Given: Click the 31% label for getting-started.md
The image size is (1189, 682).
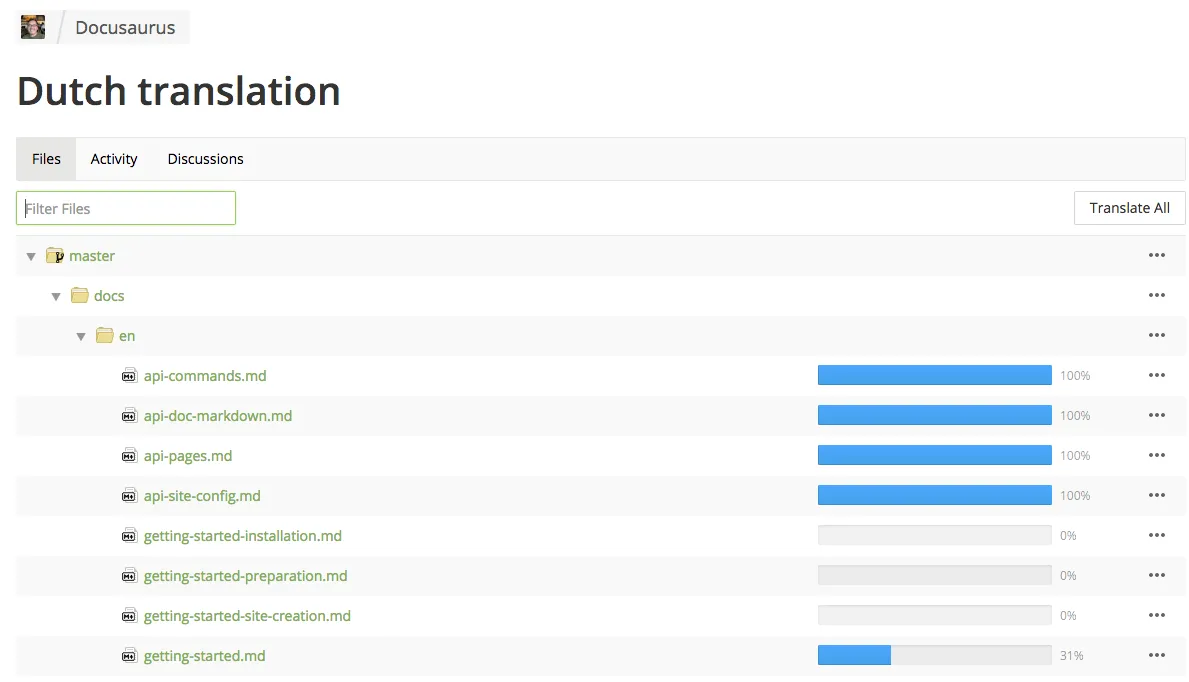Looking at the screenshot, I should [1071, 655].
